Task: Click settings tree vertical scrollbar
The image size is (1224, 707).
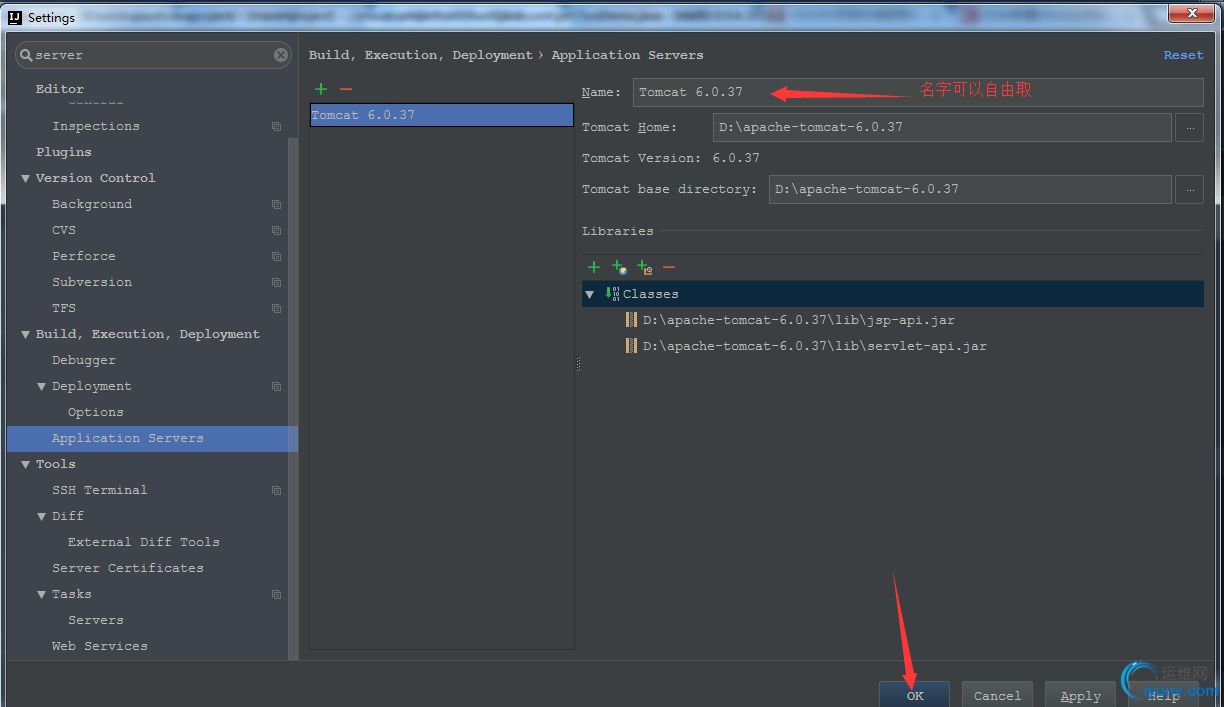Action: pyautogui.click(x=293, y=400)
